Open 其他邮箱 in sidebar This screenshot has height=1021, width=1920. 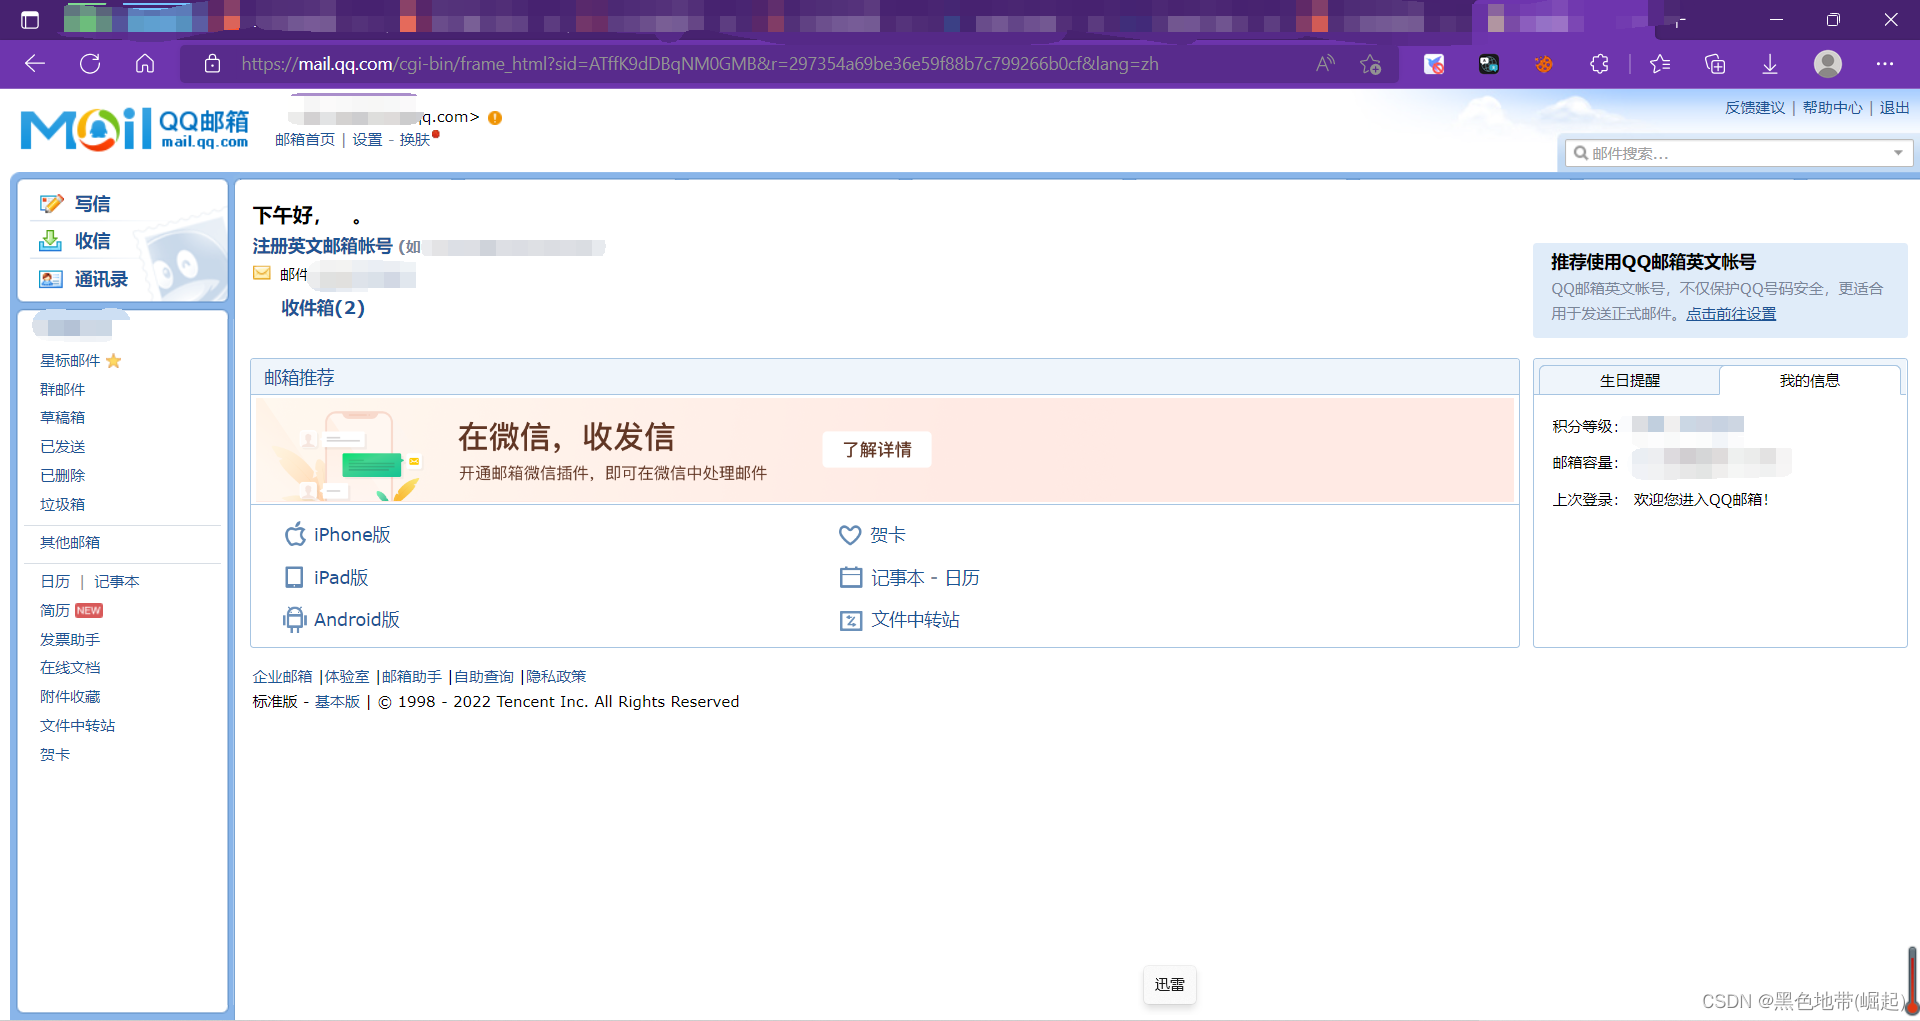pos(70,543)
